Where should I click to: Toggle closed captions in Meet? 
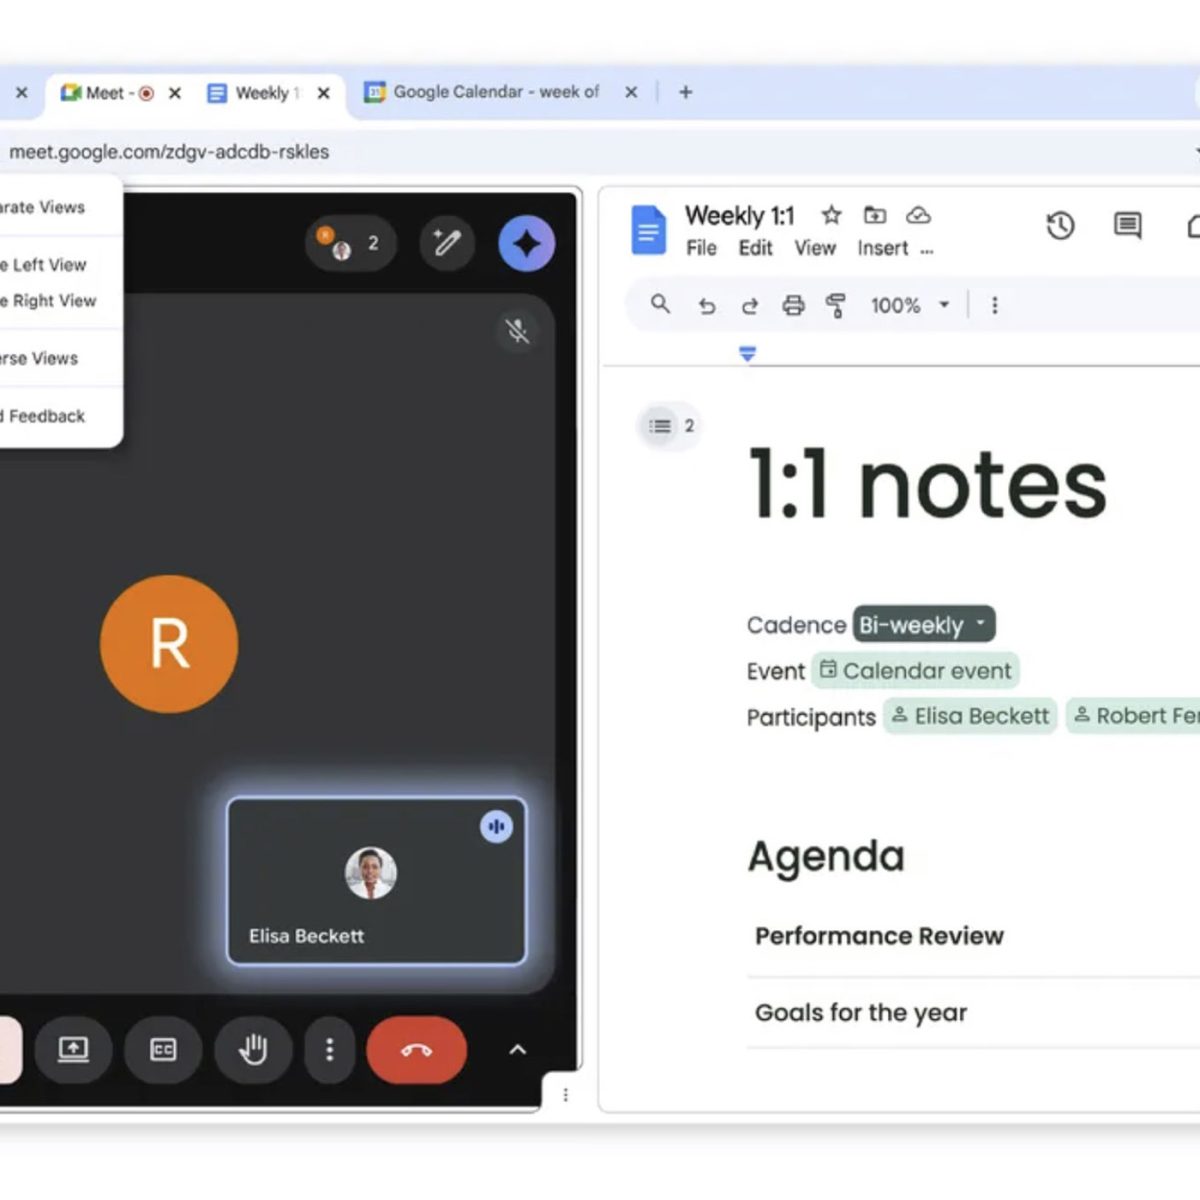point(163,1049)
